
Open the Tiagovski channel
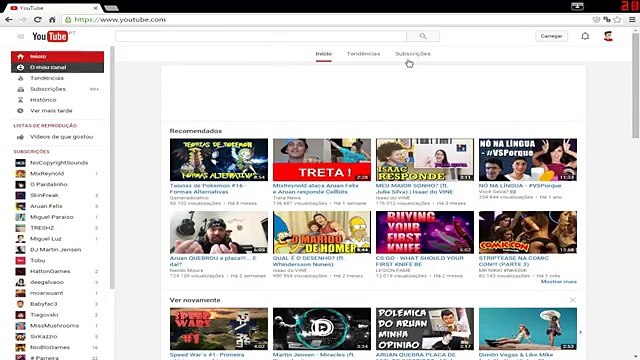58,315
